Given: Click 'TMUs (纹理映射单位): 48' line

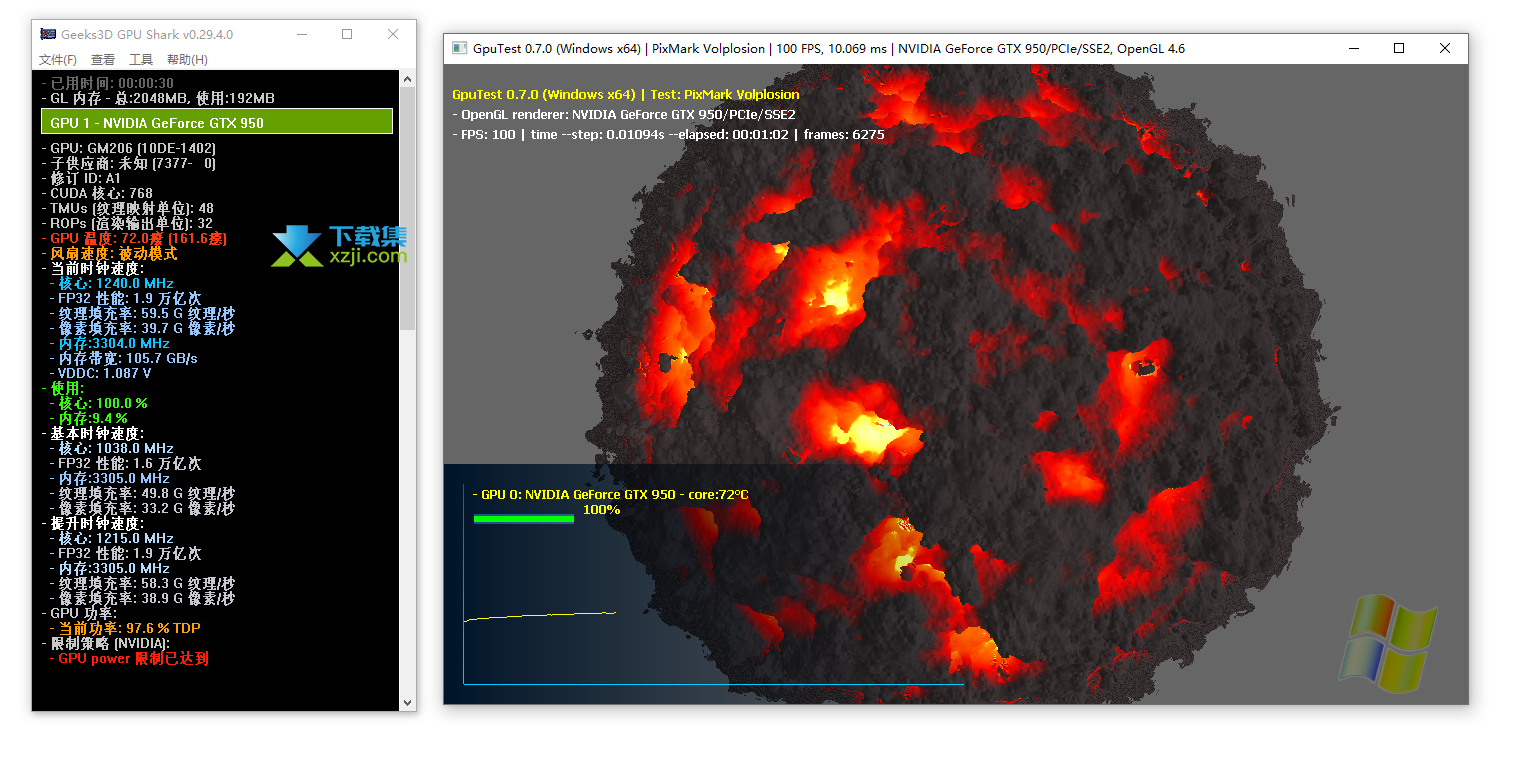Looking at the screenshot, I should tap(127, 208).
